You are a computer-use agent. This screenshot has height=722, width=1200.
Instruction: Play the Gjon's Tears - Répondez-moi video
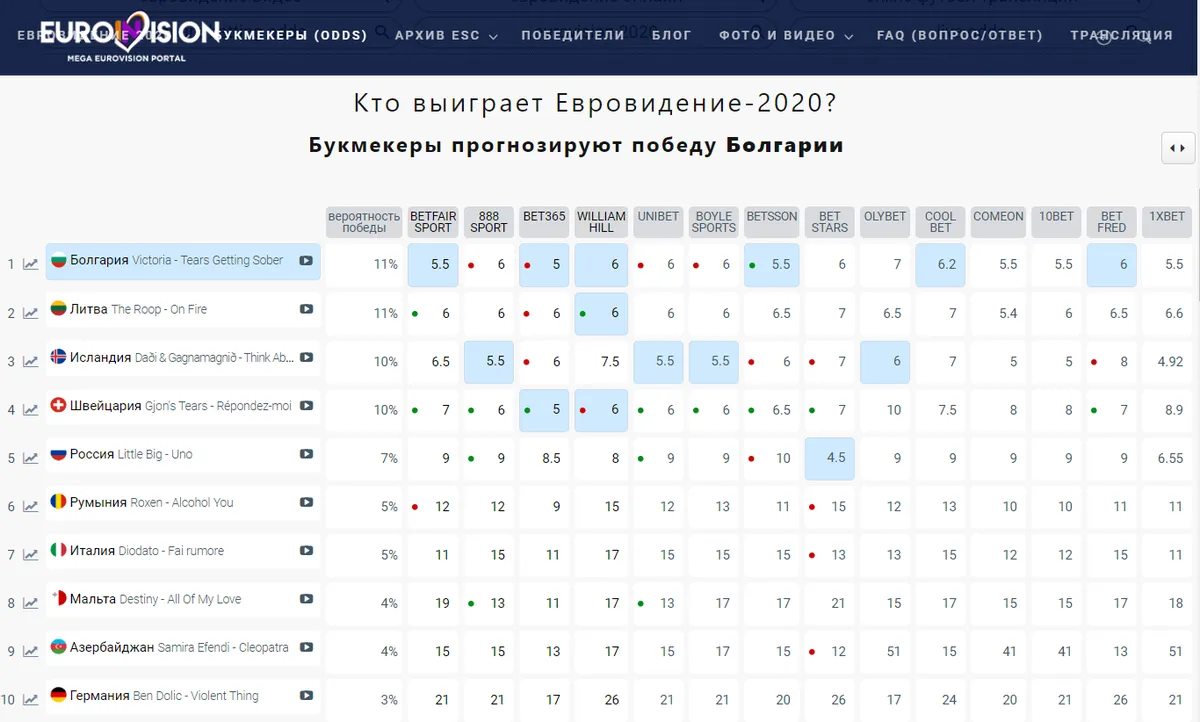tap(306, 406)
